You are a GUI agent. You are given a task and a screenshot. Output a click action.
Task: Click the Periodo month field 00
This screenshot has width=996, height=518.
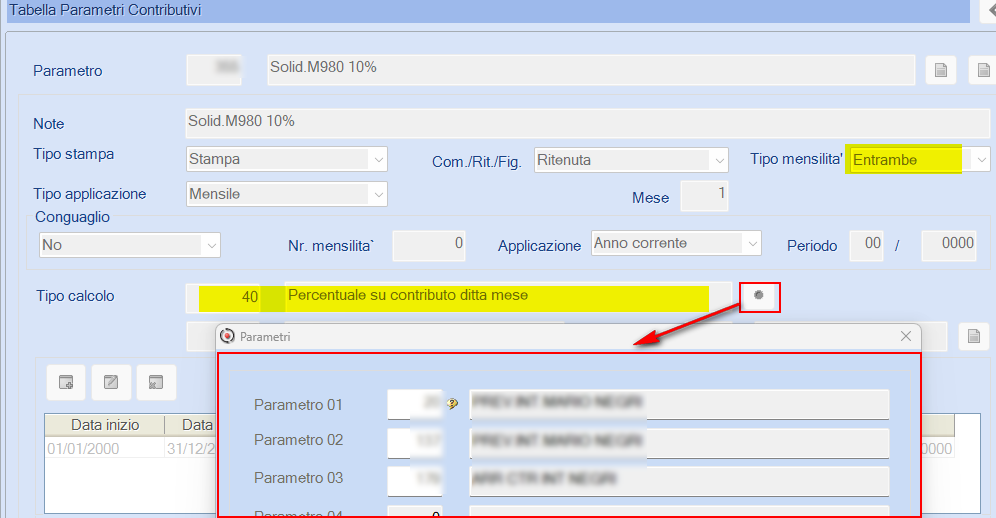(x=866, y=246)
